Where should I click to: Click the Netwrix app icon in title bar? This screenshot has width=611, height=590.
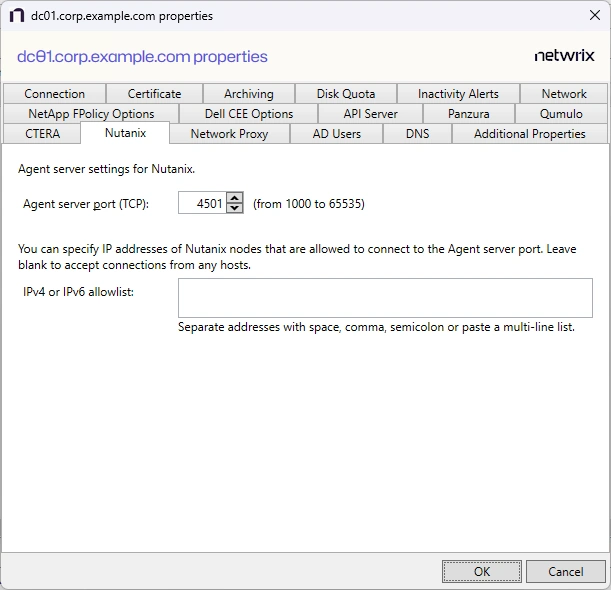click(16, 16)
